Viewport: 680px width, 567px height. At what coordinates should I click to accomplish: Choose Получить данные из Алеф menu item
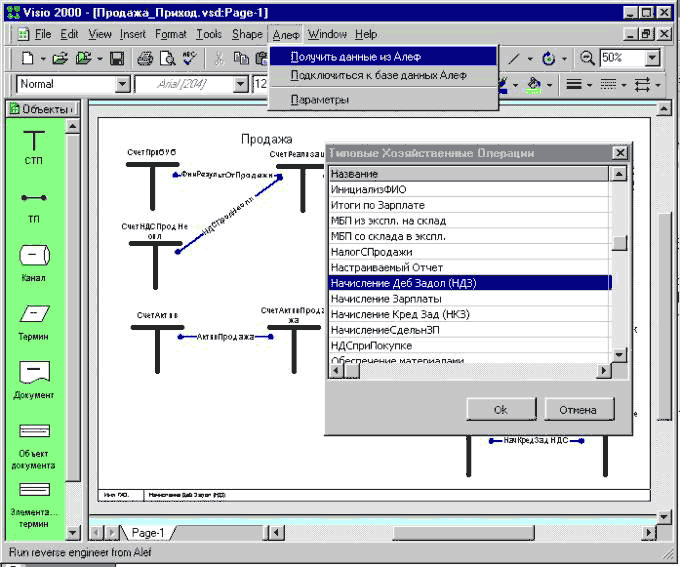[383, 56]
